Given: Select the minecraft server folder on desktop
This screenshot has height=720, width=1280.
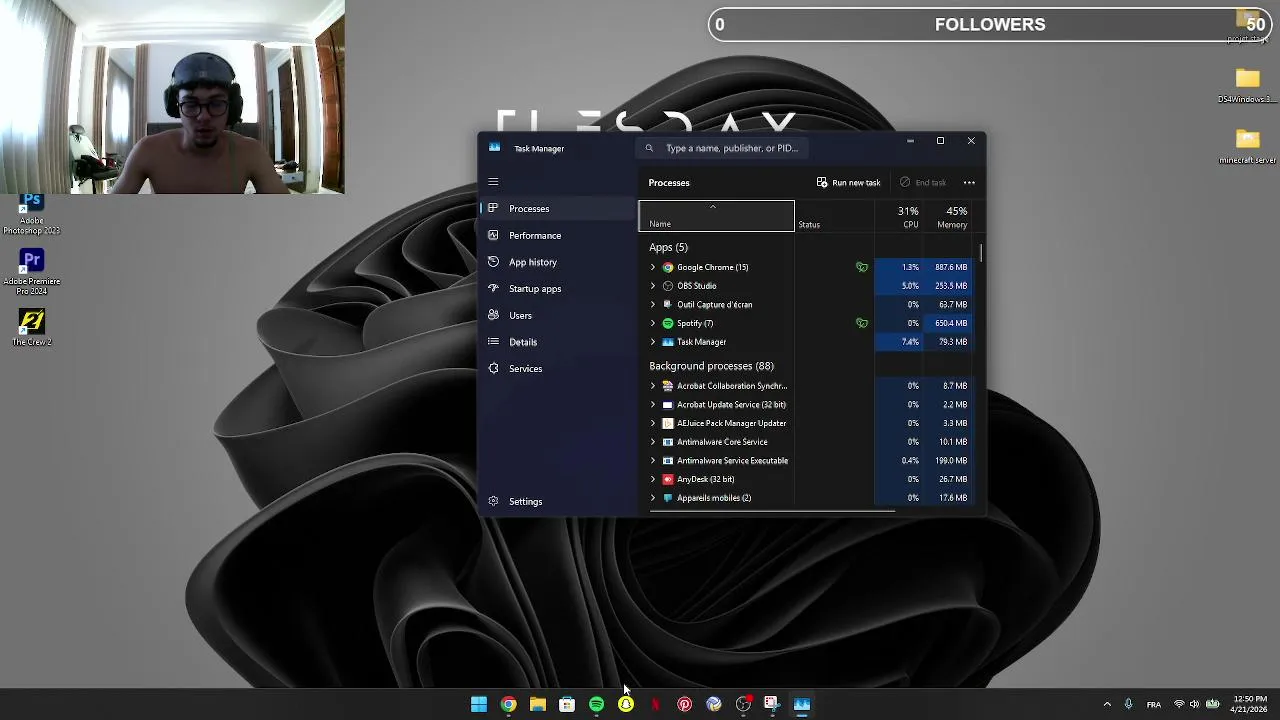Looking at the screenshot, I should tap(1247, 146).
